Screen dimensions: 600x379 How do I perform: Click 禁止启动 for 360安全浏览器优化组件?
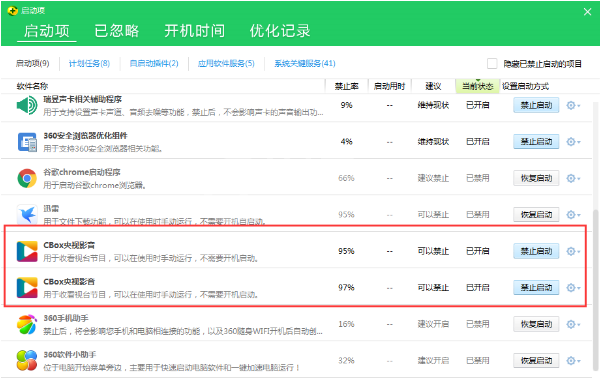point(536,142)
